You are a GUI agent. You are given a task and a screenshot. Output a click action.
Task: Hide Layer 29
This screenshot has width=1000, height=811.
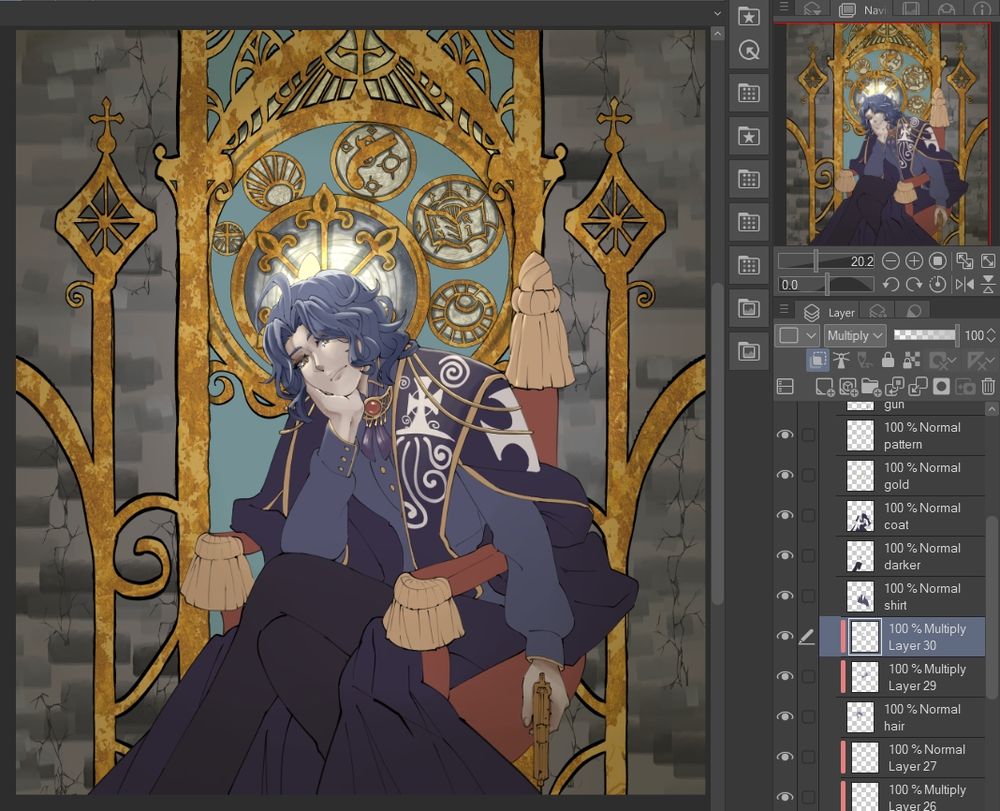click(x=785, y=676)
